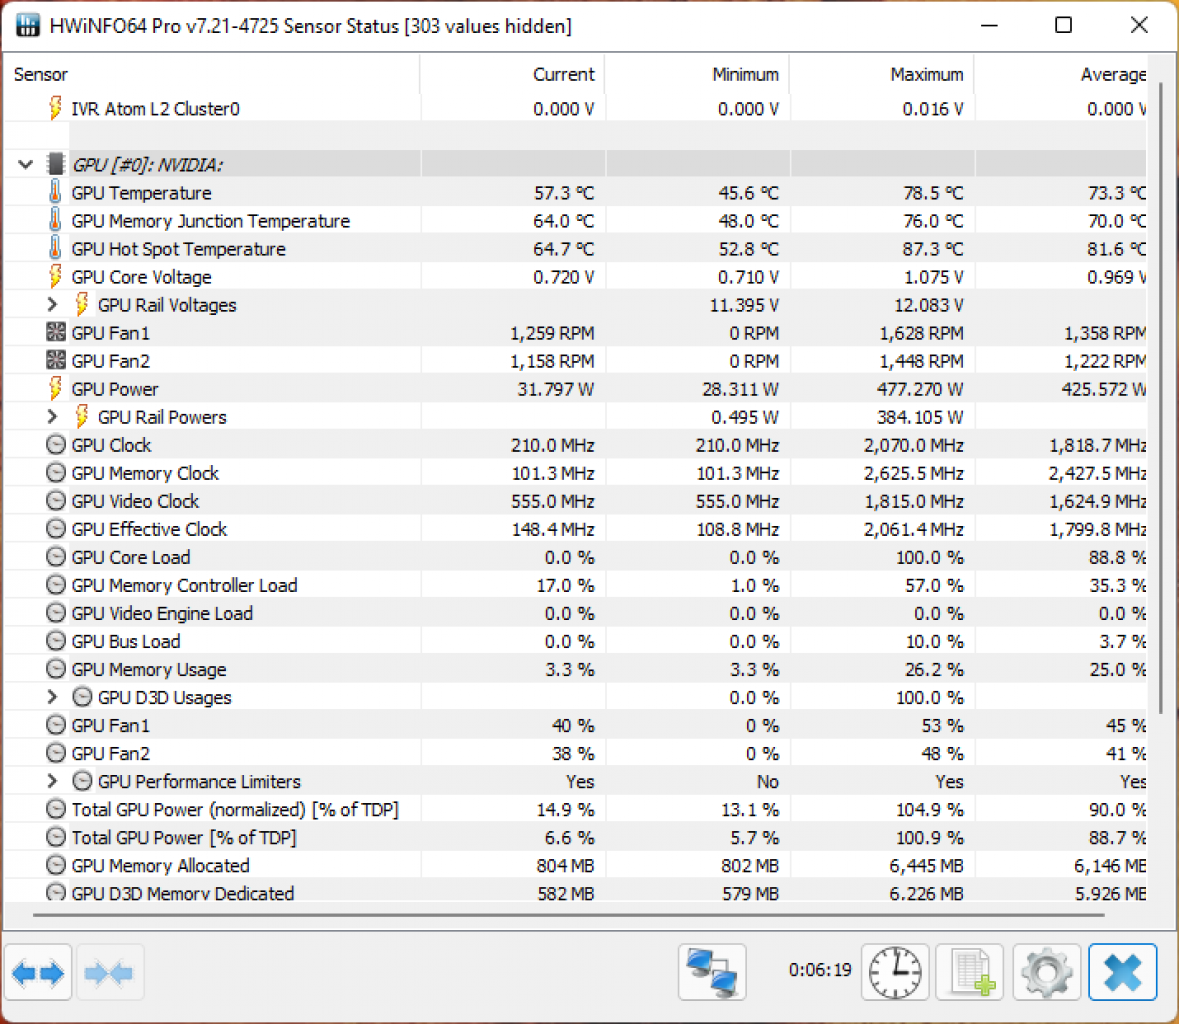Select the GPU Memory Allocated row

tap(576, 865)
